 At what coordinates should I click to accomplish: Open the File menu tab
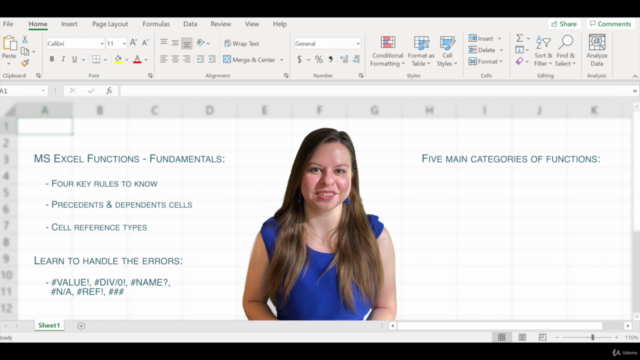[8, 24]
